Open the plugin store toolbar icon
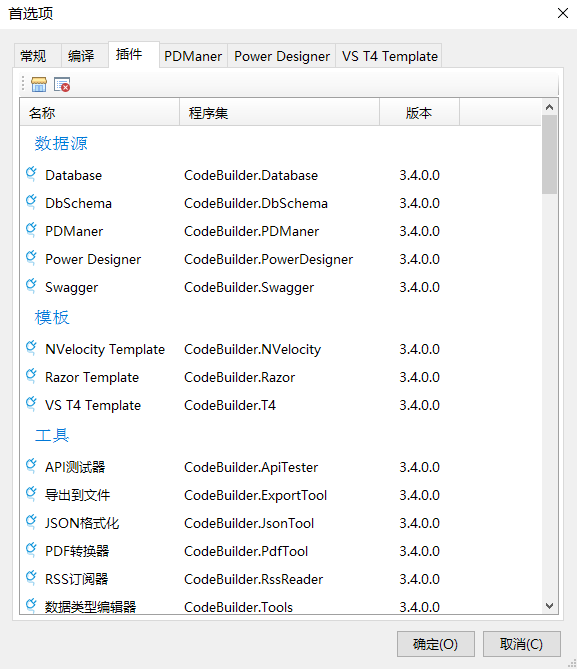 click(x=39, y=84)
